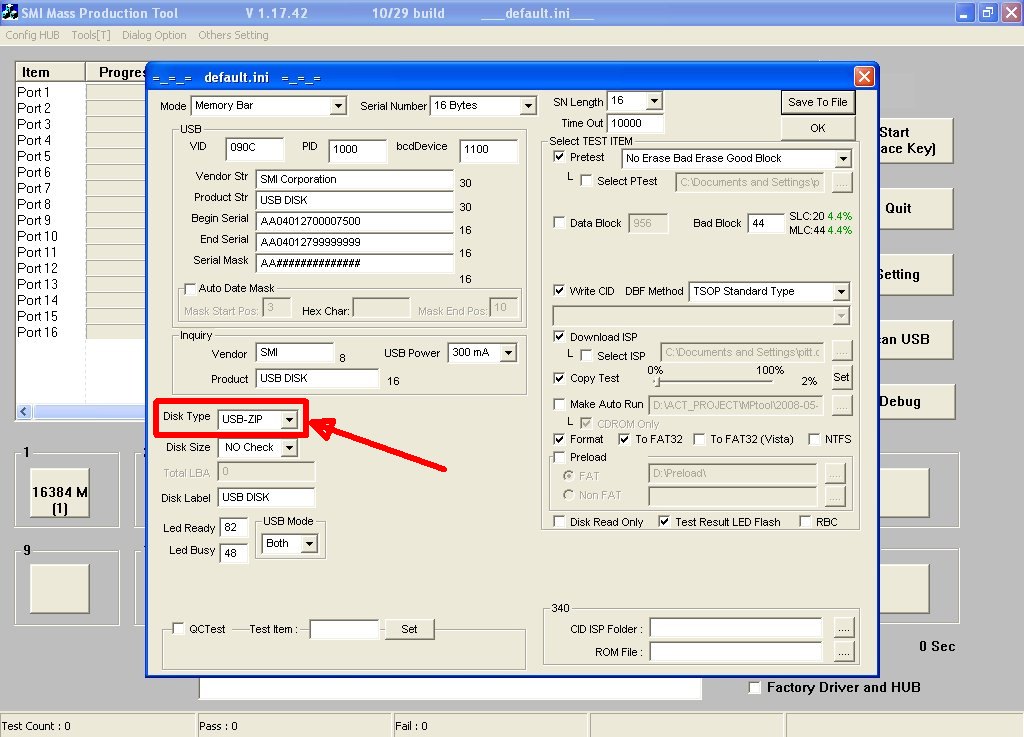The image size is (1024, 737).
Task: Adjust the Copy Test percentage slider
Action: [x=658, y=382]
